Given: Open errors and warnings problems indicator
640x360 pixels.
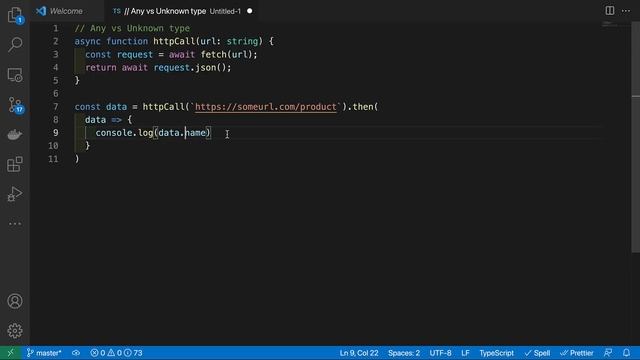Looking at the screenshot, I should pos(116,353).
